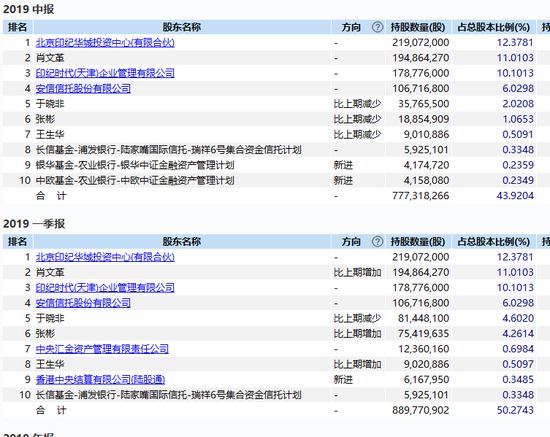Click share count 75,419,635
The height and width of the screenshot is (437, 550).
click(423, 334)
